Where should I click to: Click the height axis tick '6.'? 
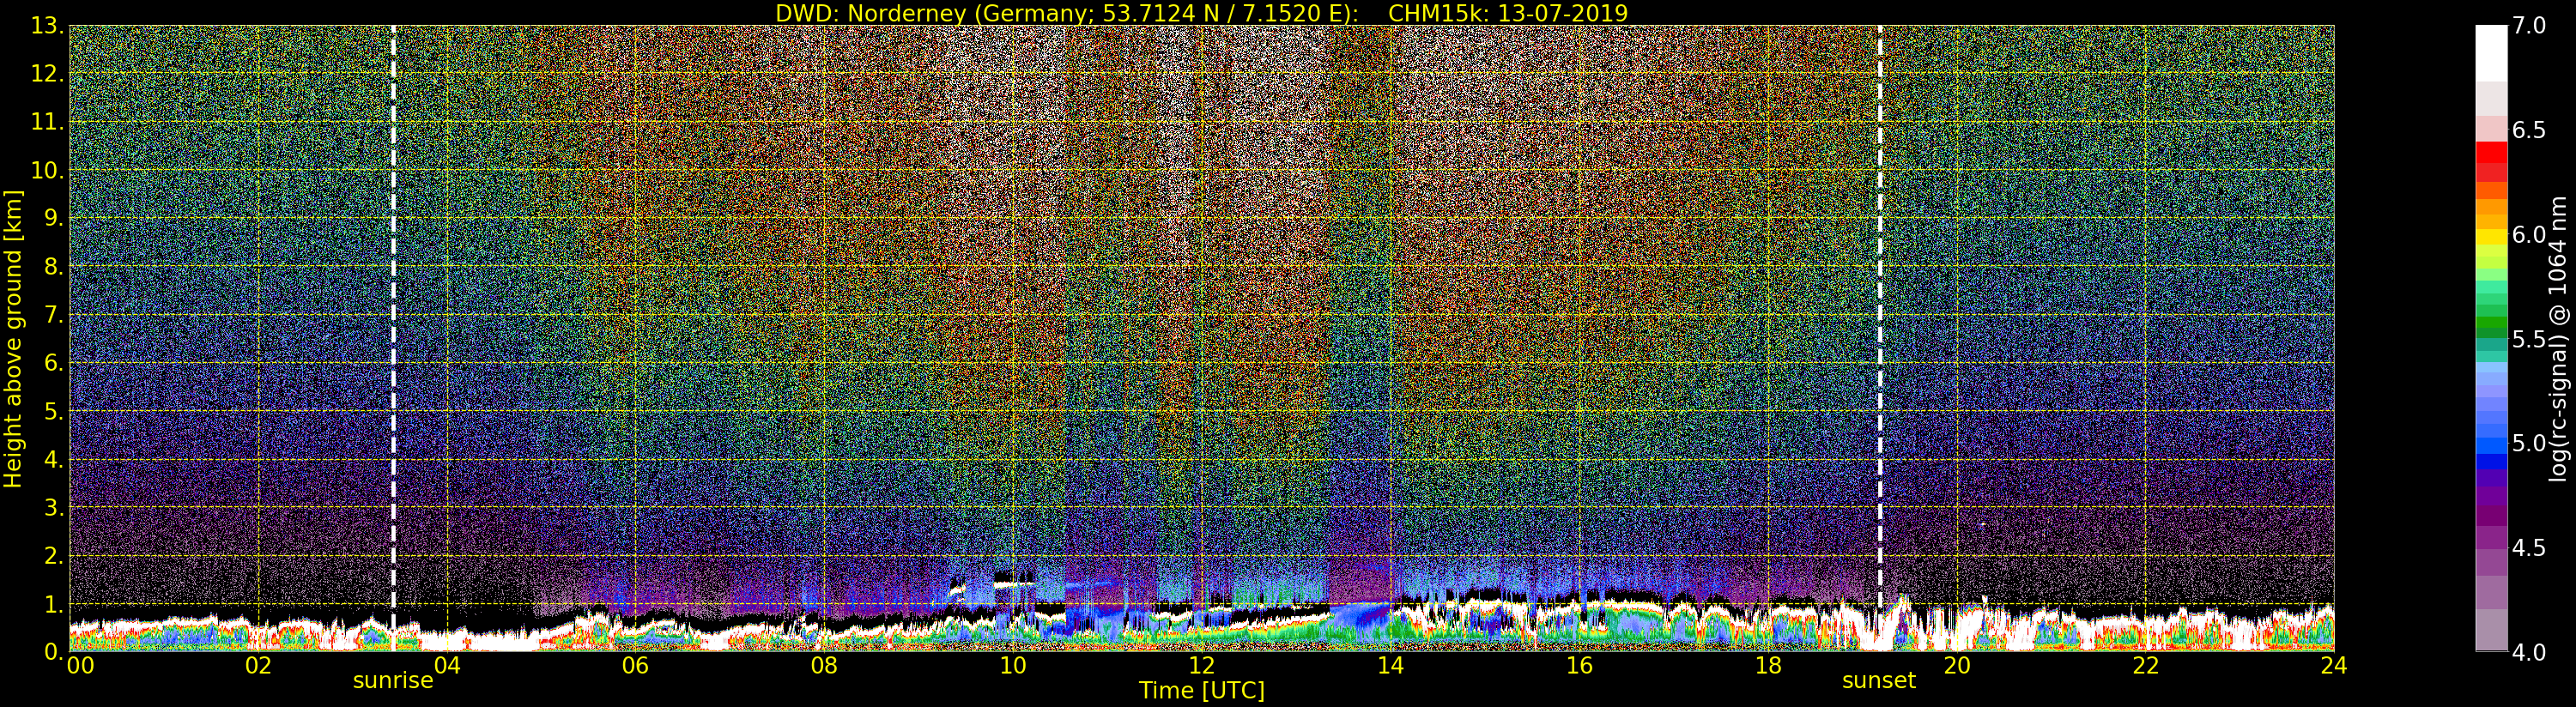54,363
